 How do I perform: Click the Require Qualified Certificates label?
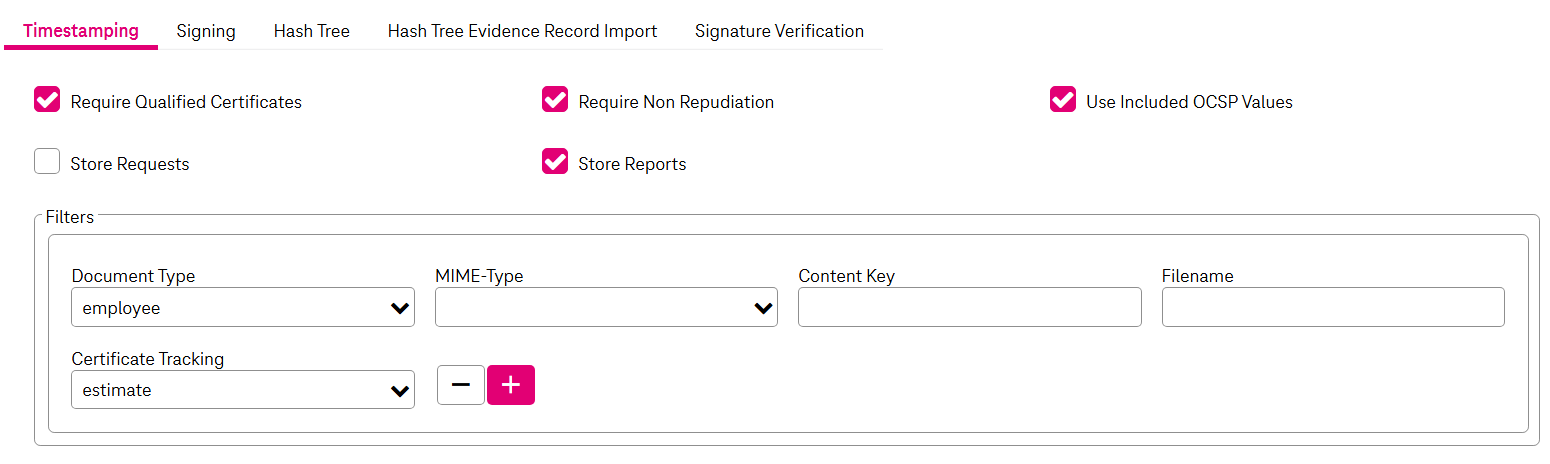[186, 102]
